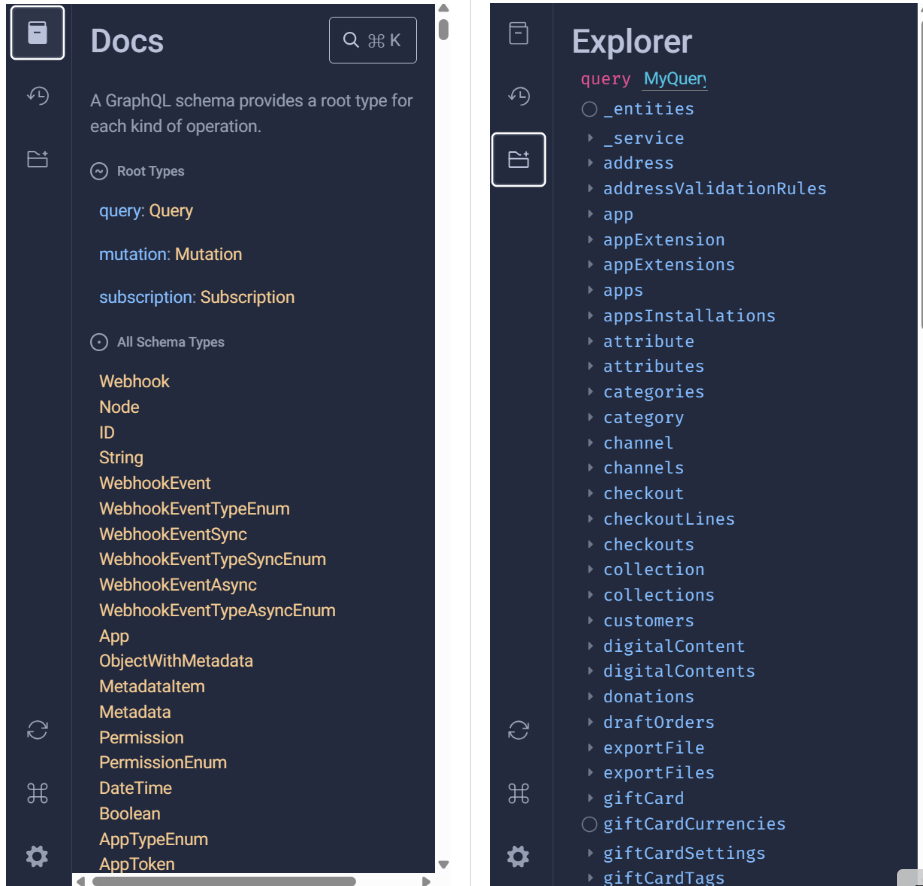The image size is (923, 886).
Task: Show history in the Explorer sidebar
Action: [518, 96]
